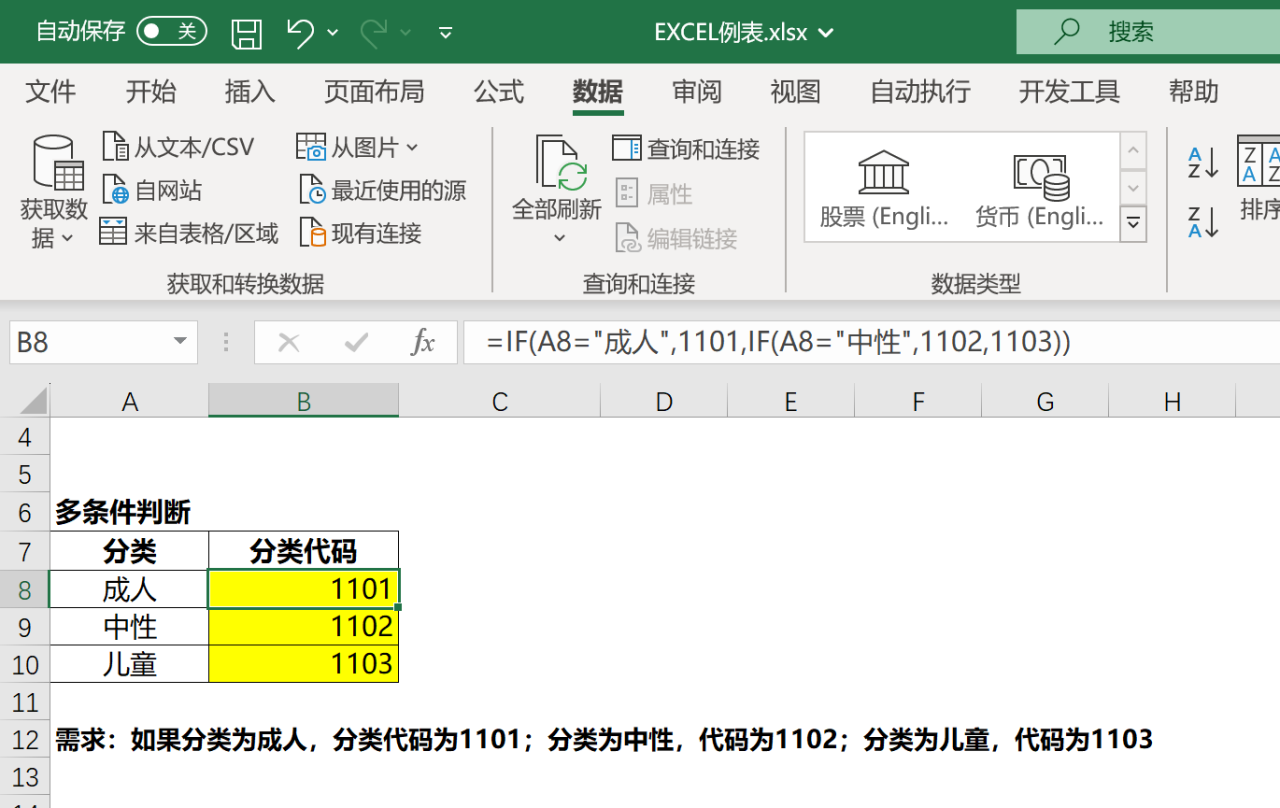Image resolution: width=1280 pixels, height=808 pixels.
Task: Click the 属性 properties button
Action: 653,193
